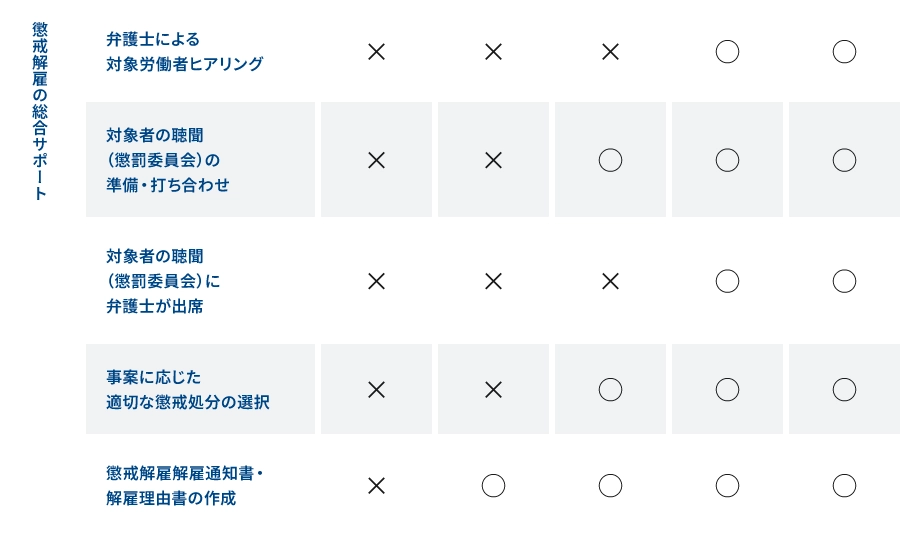The height and width of the screenshot is (536, 900).
Task: Click the fourth-column circle in 対象労働者ヒアリング row
Action: (x=727, y=52)
